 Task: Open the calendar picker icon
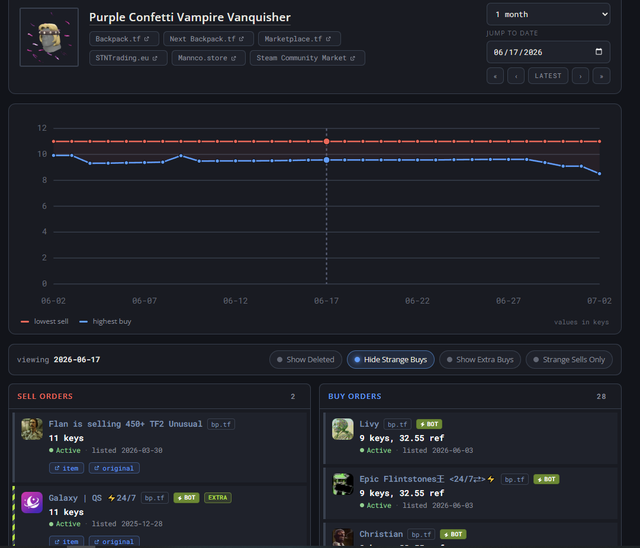599,52
